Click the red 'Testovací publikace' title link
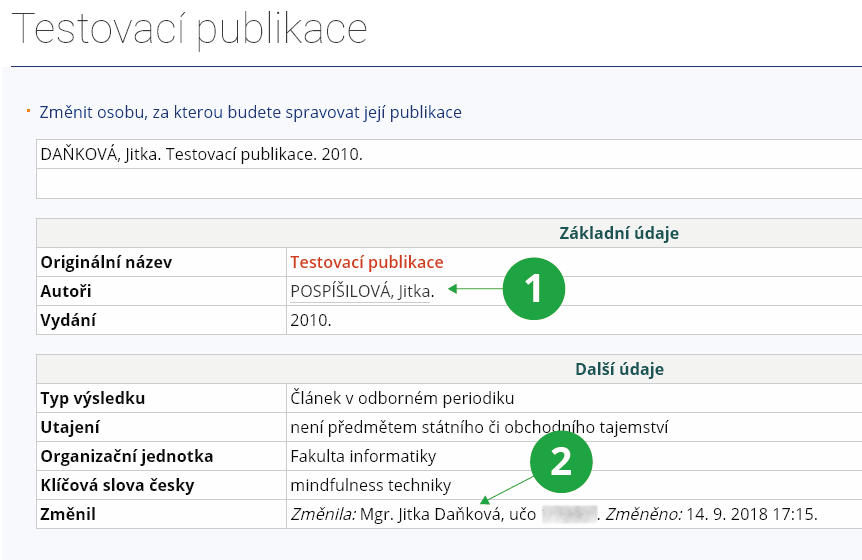 click(366, 262)
